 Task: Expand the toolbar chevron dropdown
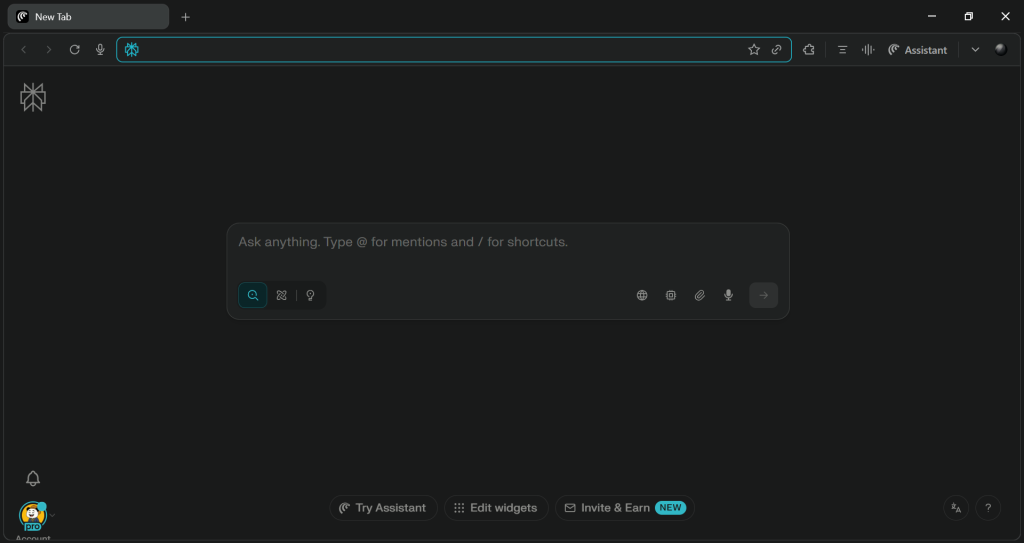tap(975, 50)
